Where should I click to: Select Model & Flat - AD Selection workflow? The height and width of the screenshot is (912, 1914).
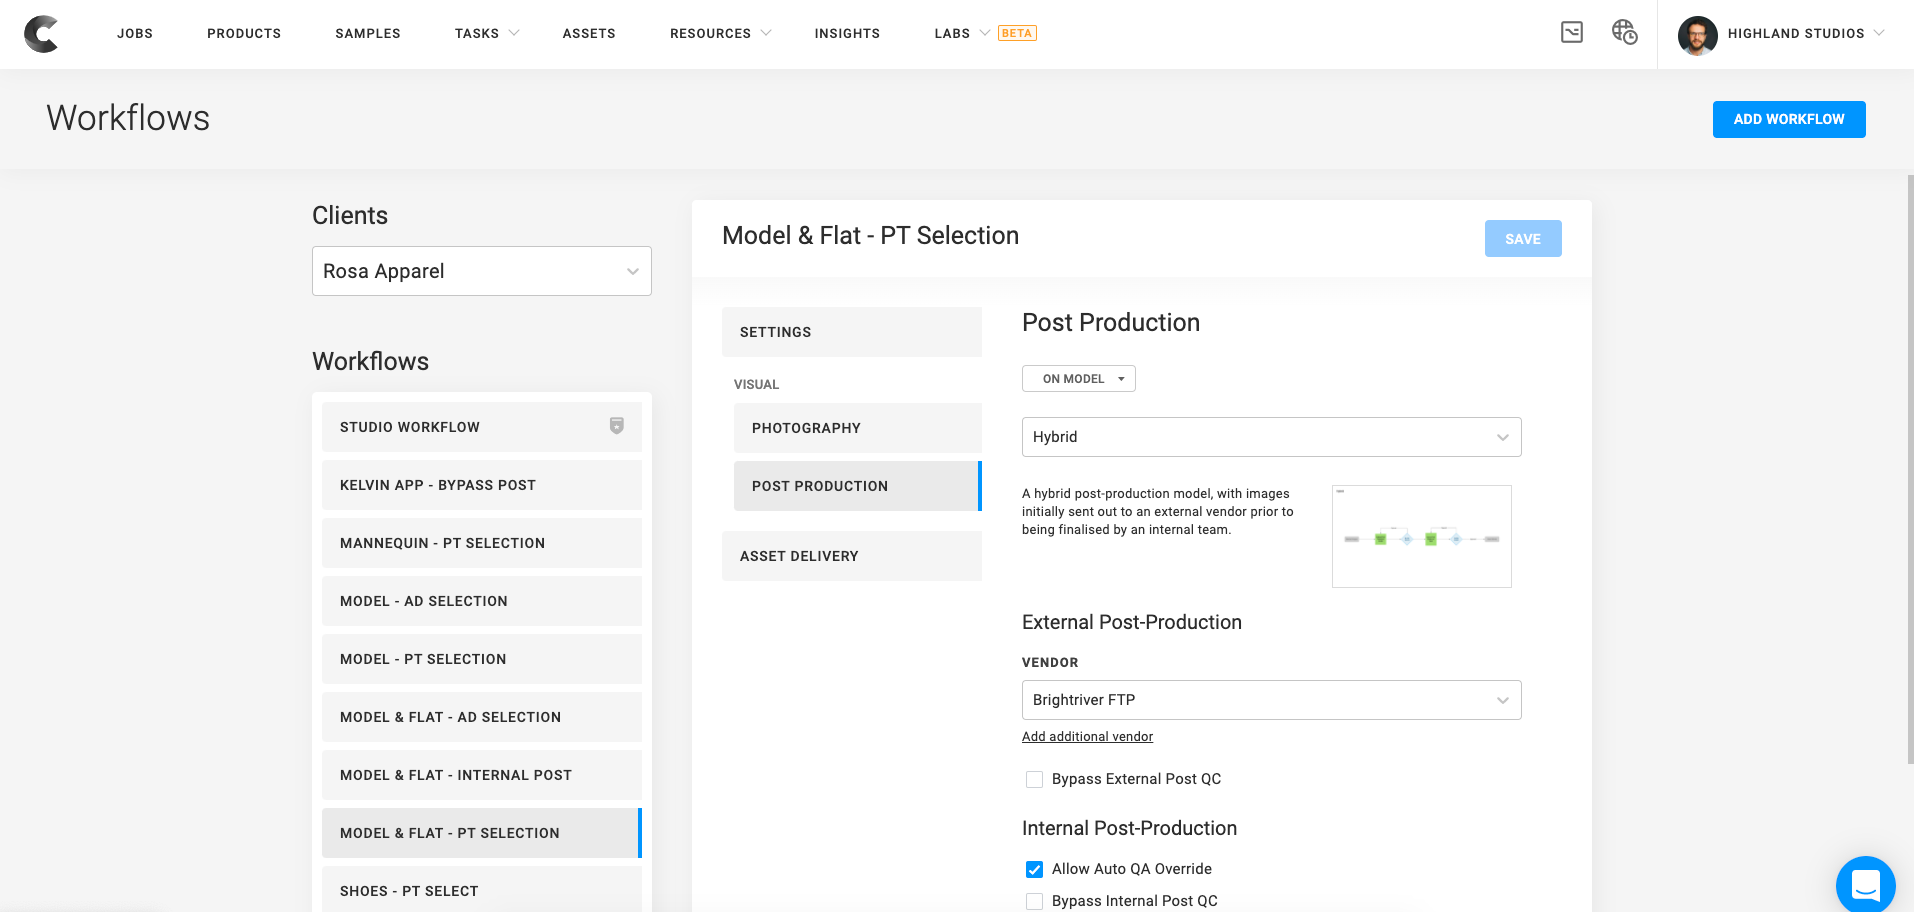pos(482,717)
